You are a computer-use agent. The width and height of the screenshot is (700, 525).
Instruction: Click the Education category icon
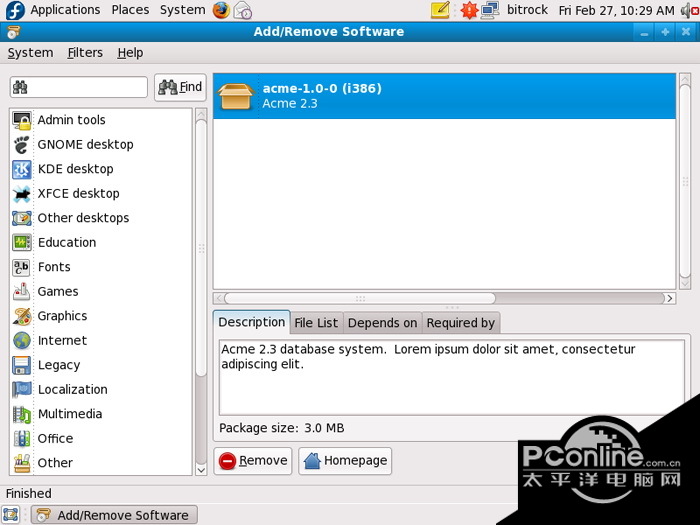point(21,242)
